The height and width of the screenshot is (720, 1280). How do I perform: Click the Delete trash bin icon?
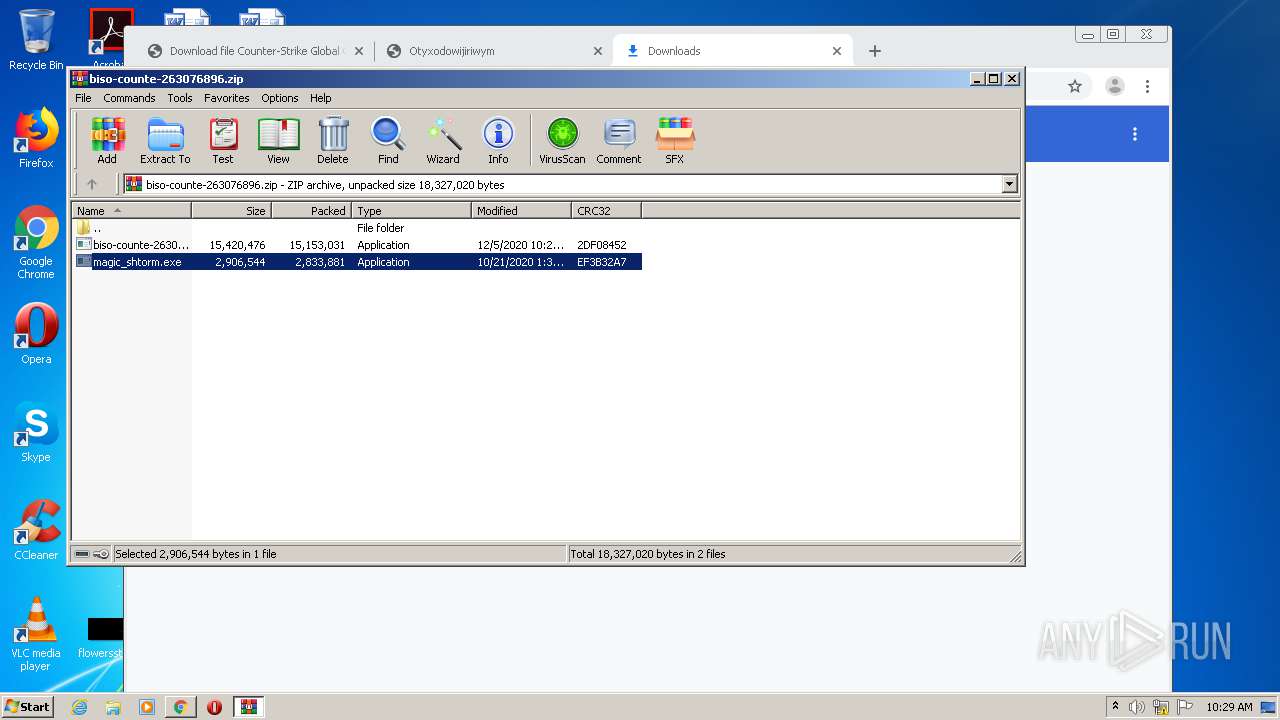tap(333, 140)
